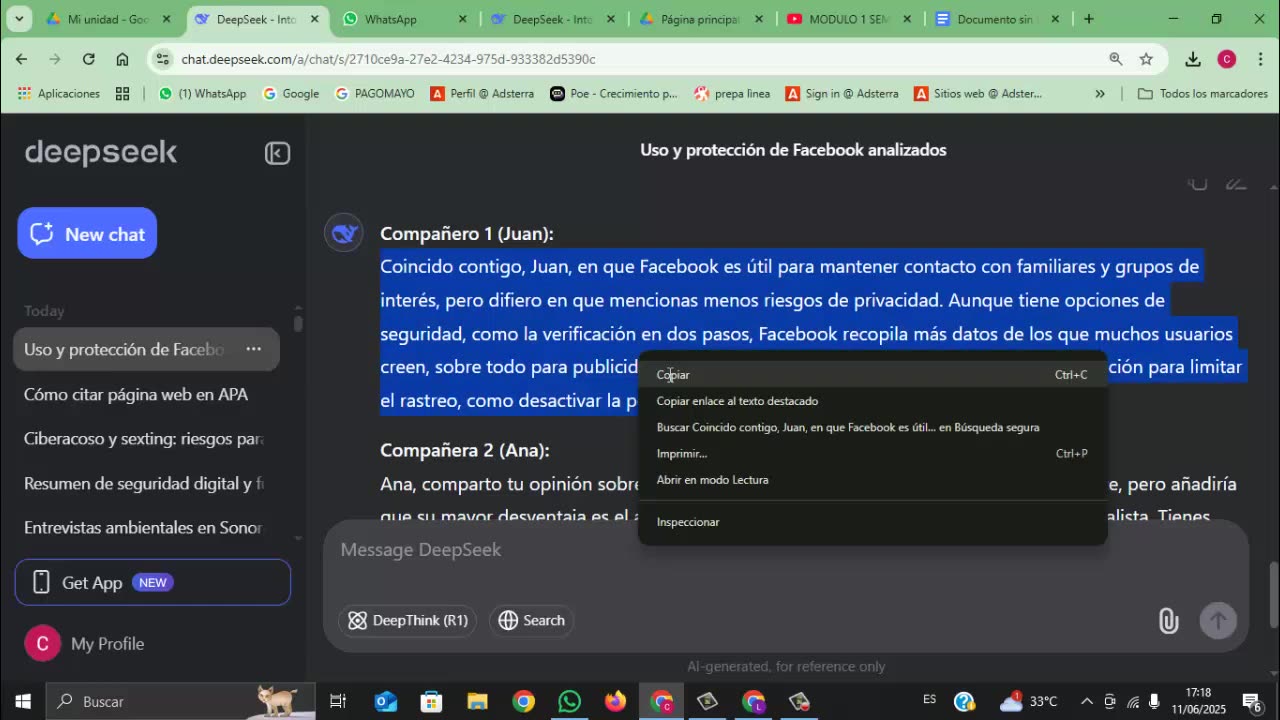The height and width of the screenshot is (720, 1280).
Task: Open WhatsApp from the taskbar
Action: point(569,701)
